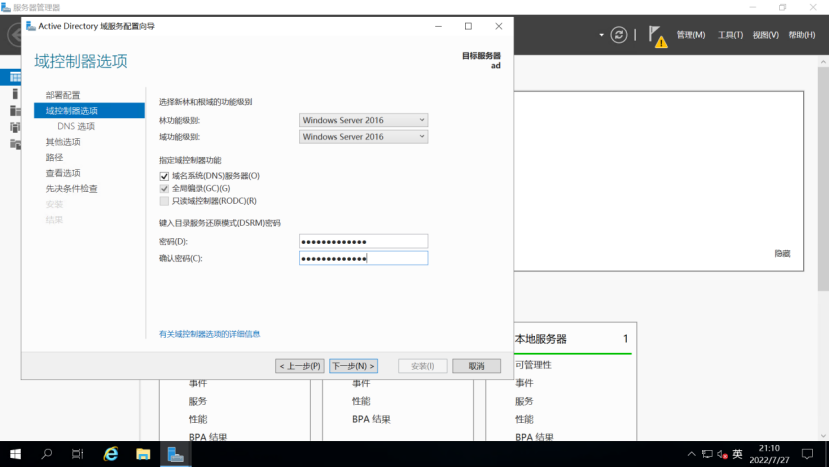Open the muted volume tray icon

[722, 454]
